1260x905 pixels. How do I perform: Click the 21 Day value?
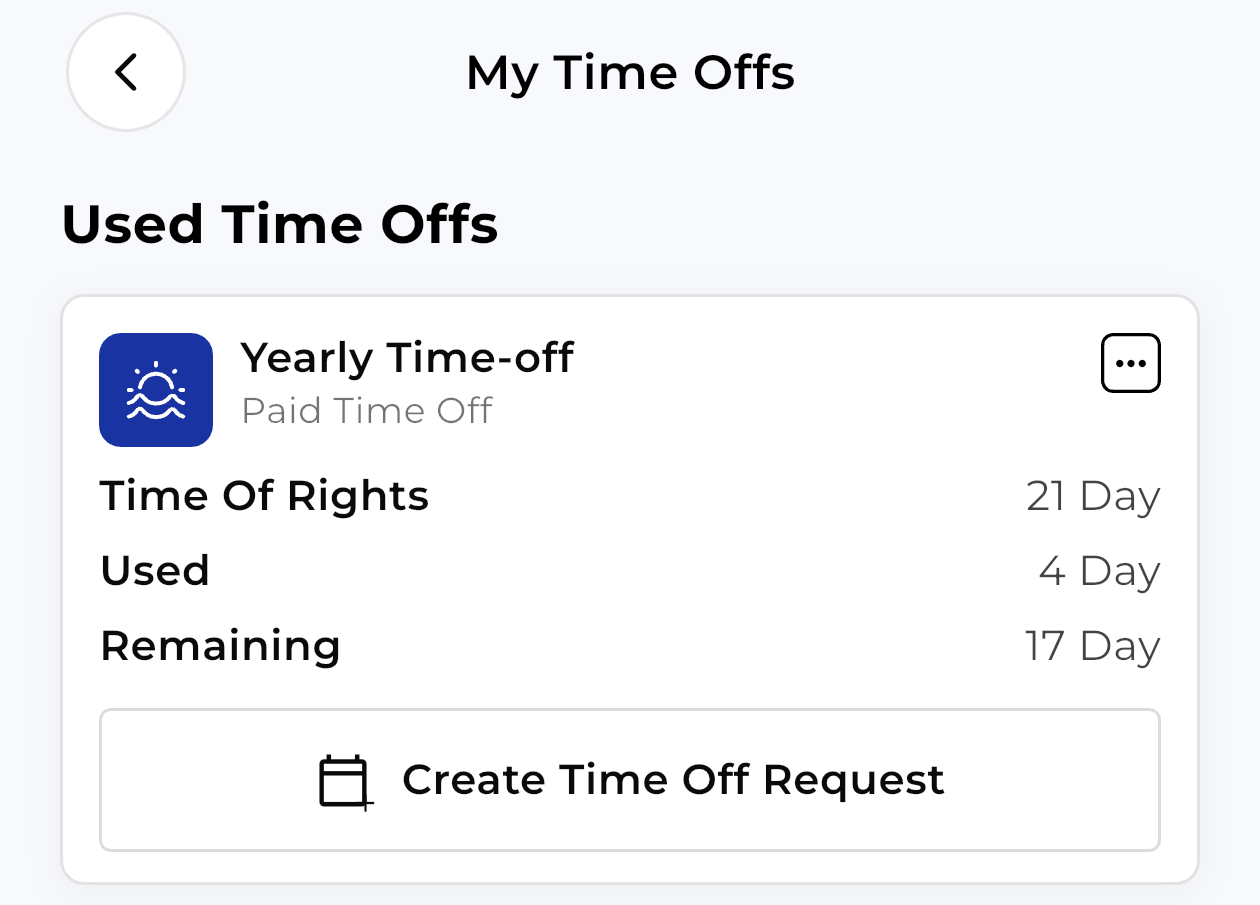(1093, 497)
